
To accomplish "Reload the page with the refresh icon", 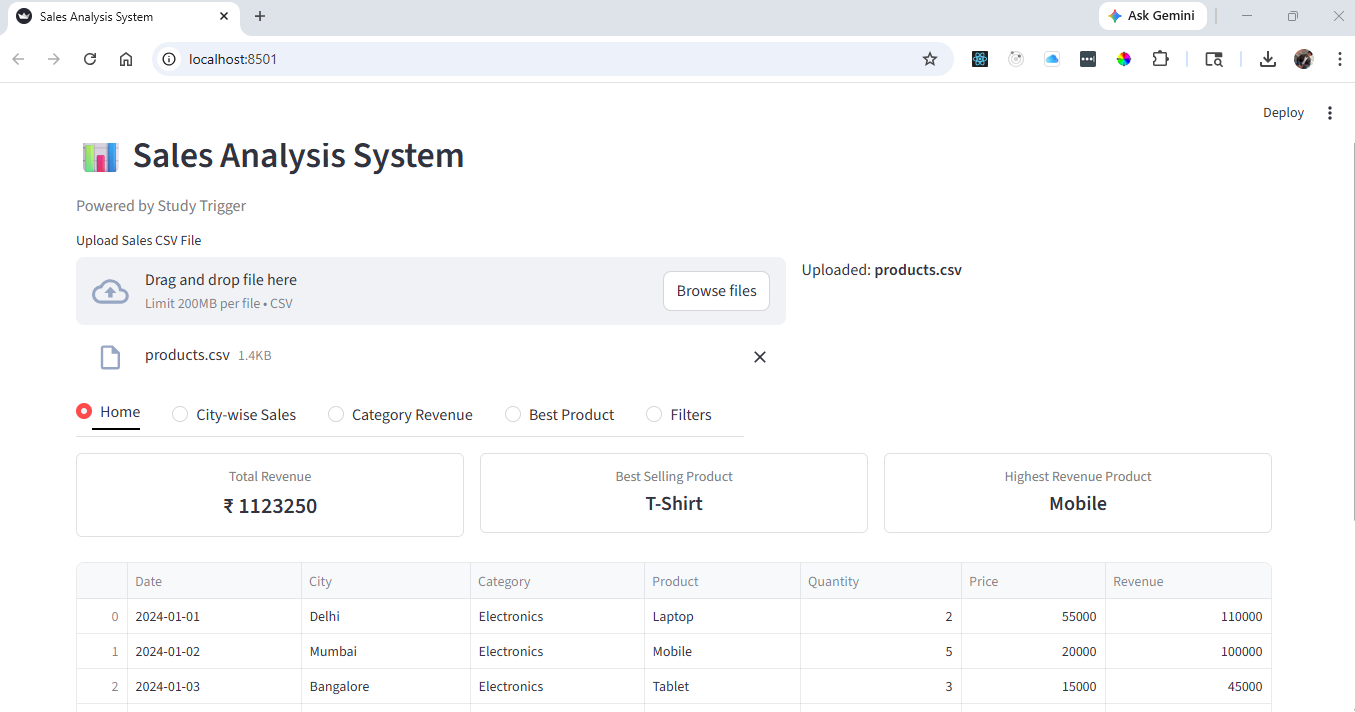I will point(89,59).
